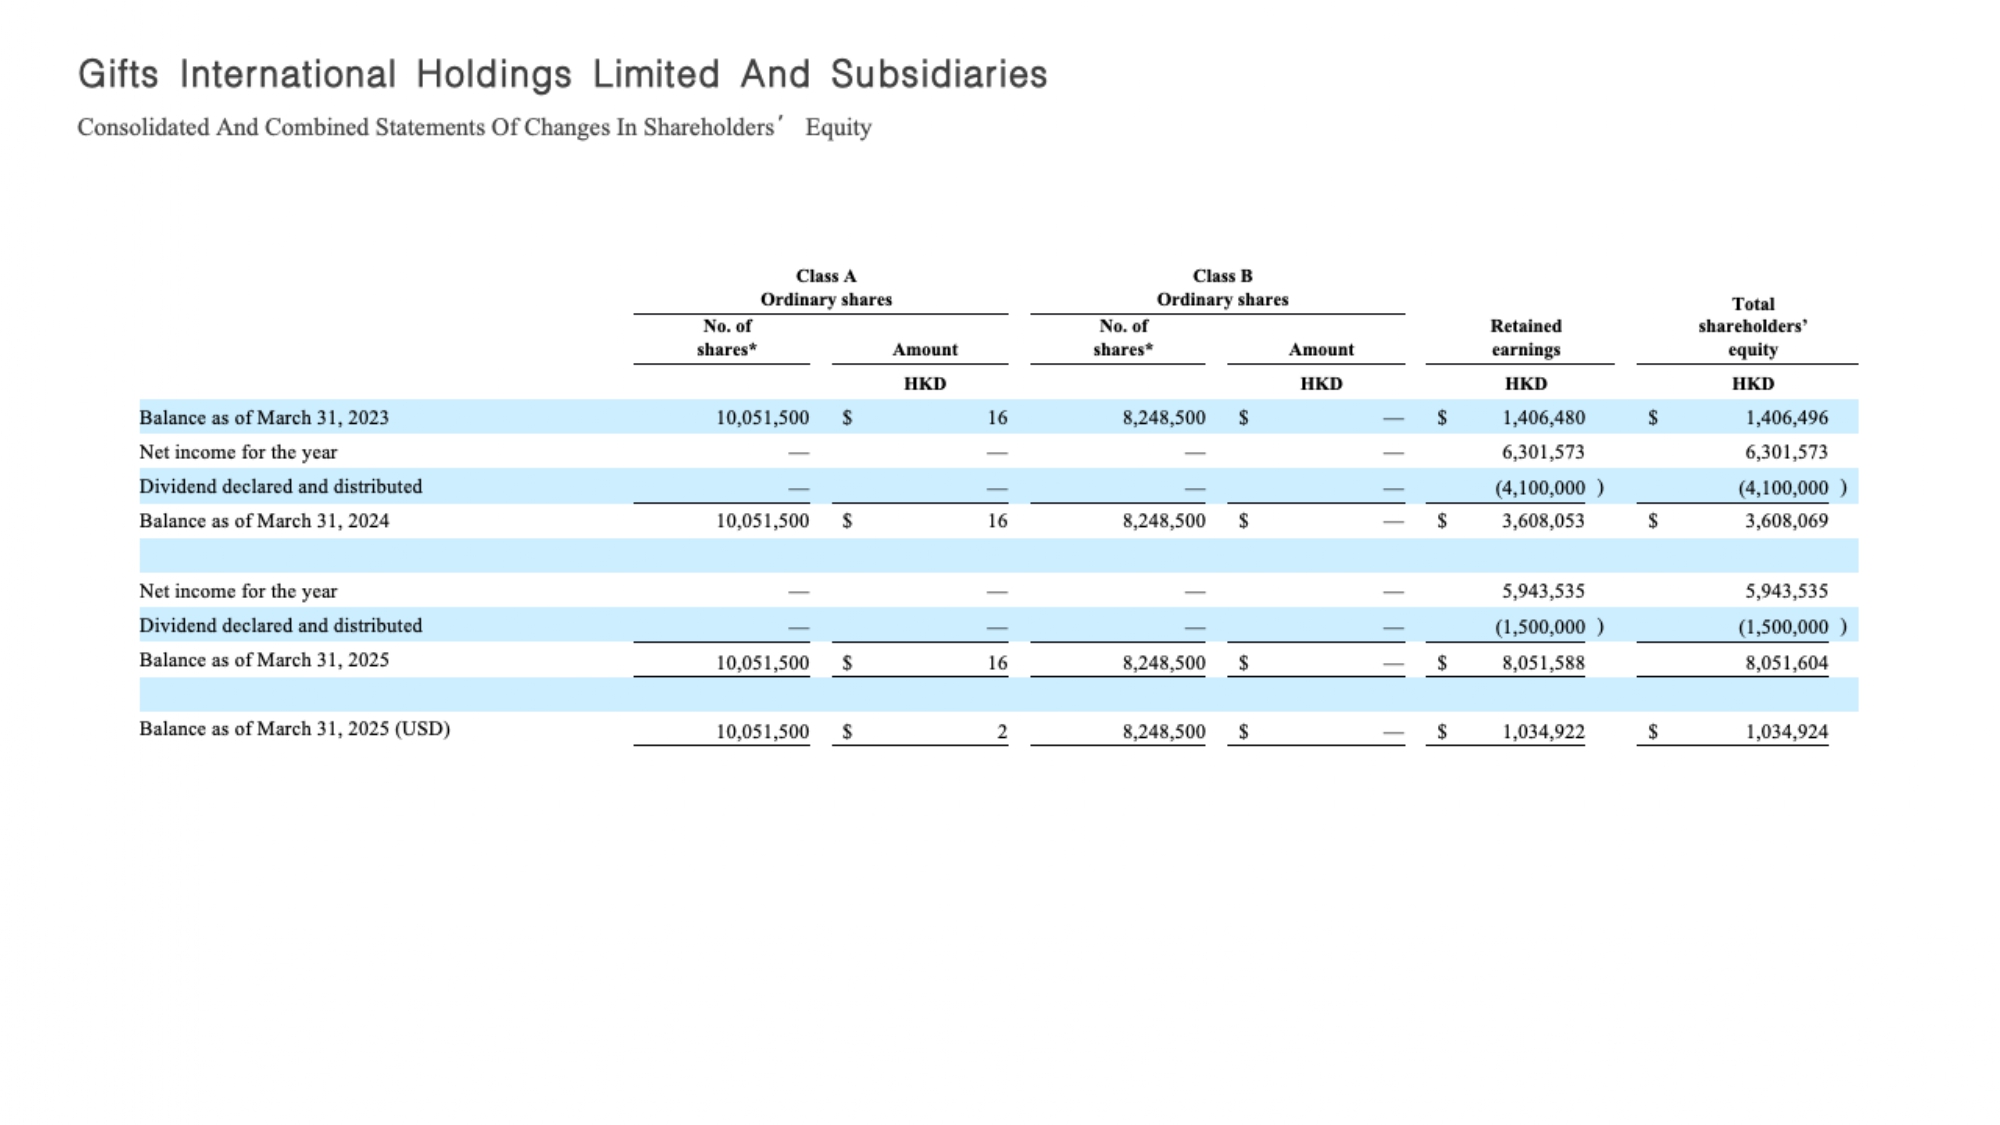This screenshot has height=1125, width=2000.
Task: Click total equity value 3,608,069
Action: (1786, 520)
